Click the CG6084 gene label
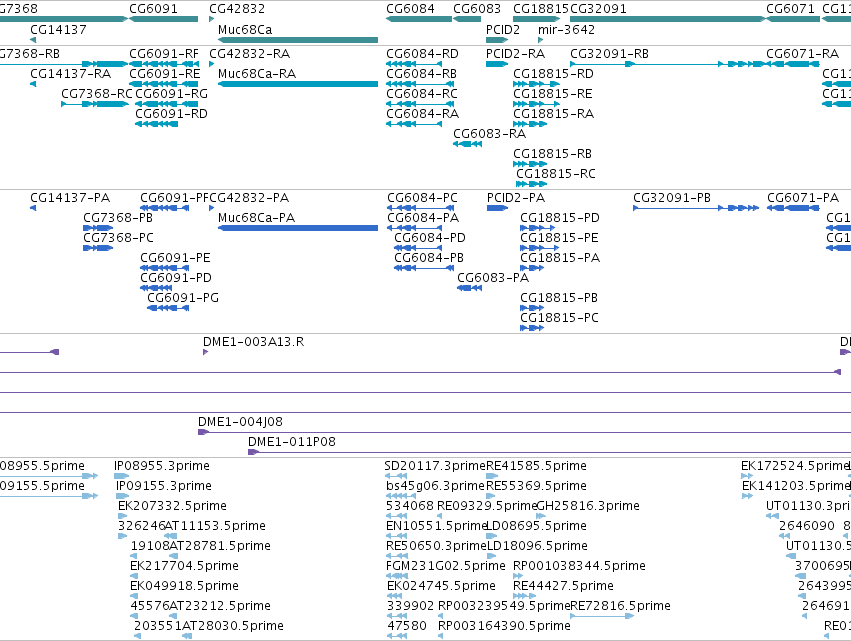The width and height of the screenshot is (851, 641). [x=410, y=9]
